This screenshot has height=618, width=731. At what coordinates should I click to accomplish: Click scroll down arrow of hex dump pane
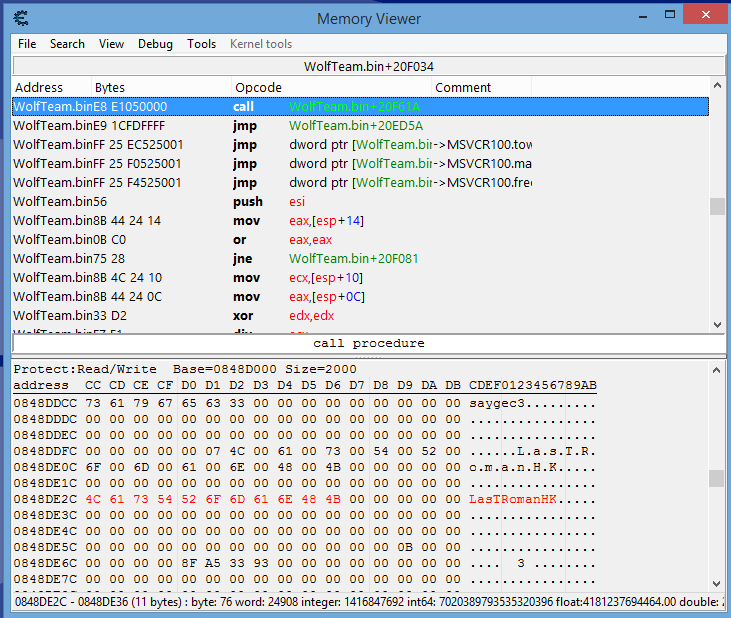[717, 584]
